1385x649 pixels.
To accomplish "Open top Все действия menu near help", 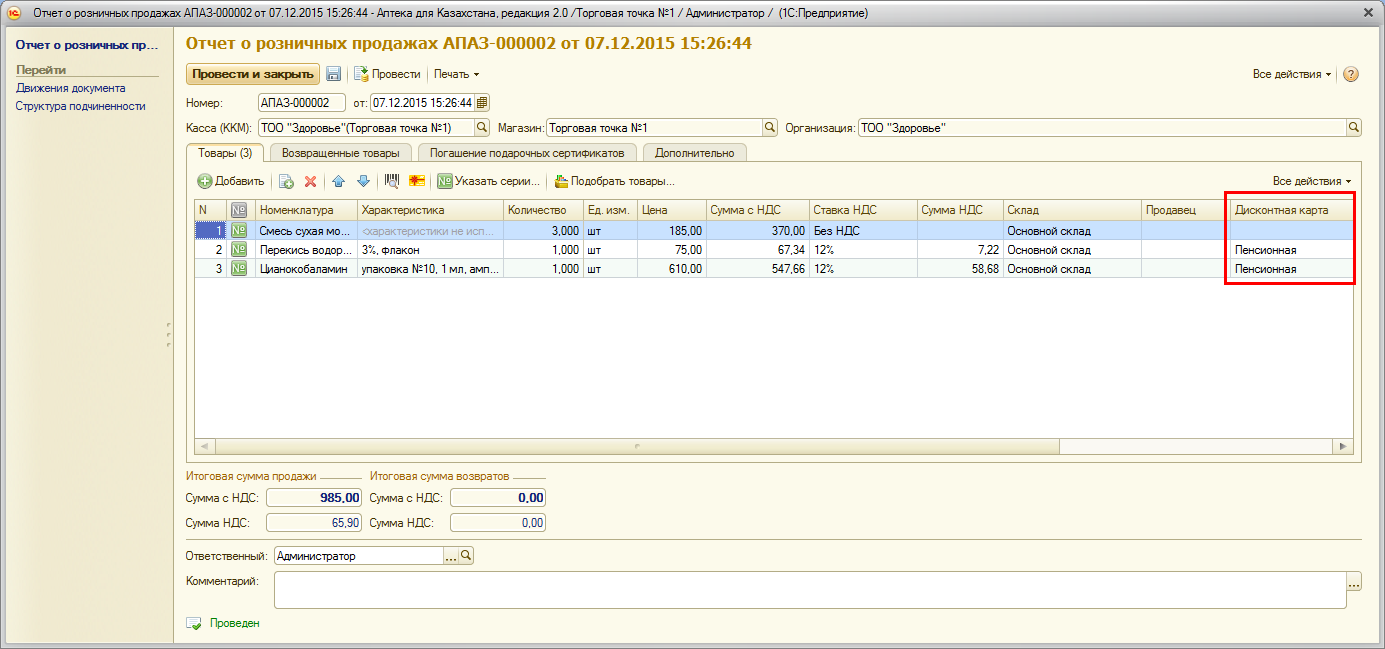I will coord(1291,74).
